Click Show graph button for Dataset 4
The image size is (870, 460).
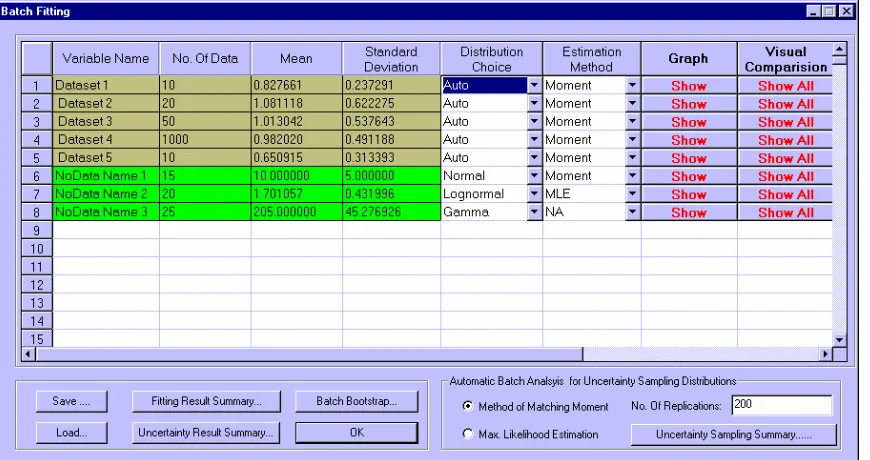[689, 140]
